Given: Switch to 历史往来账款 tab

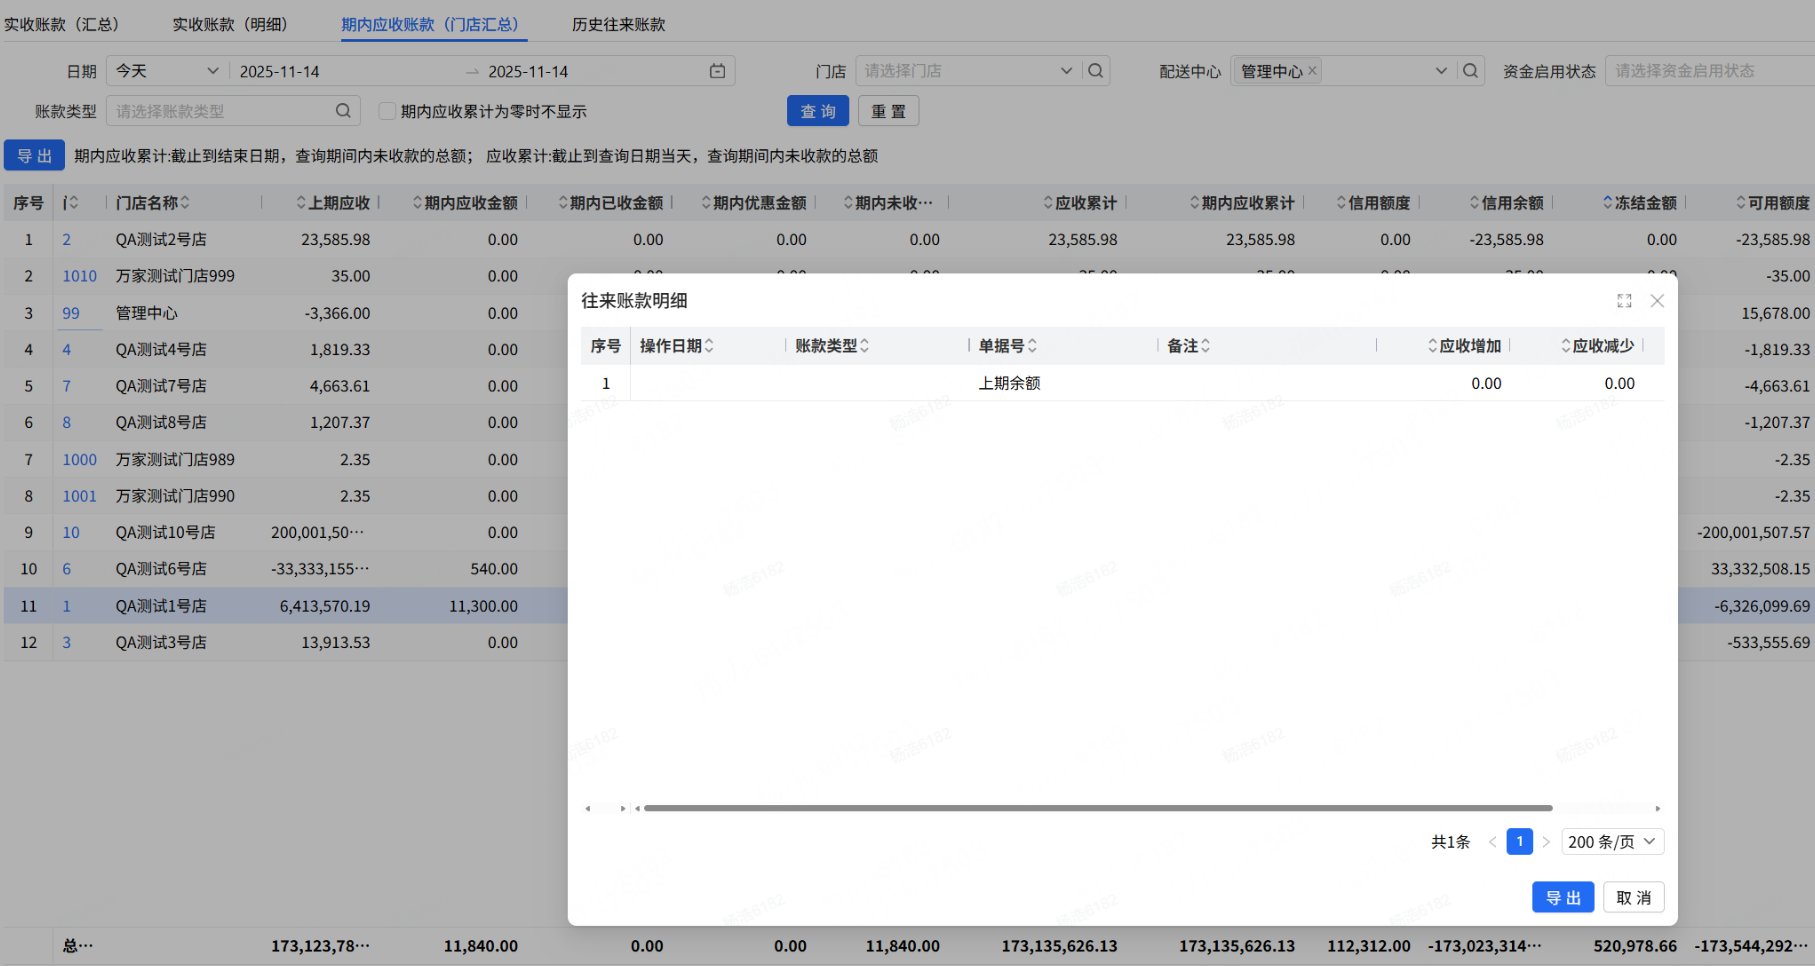Looking at the screenshot, I should tap(618, 24).
